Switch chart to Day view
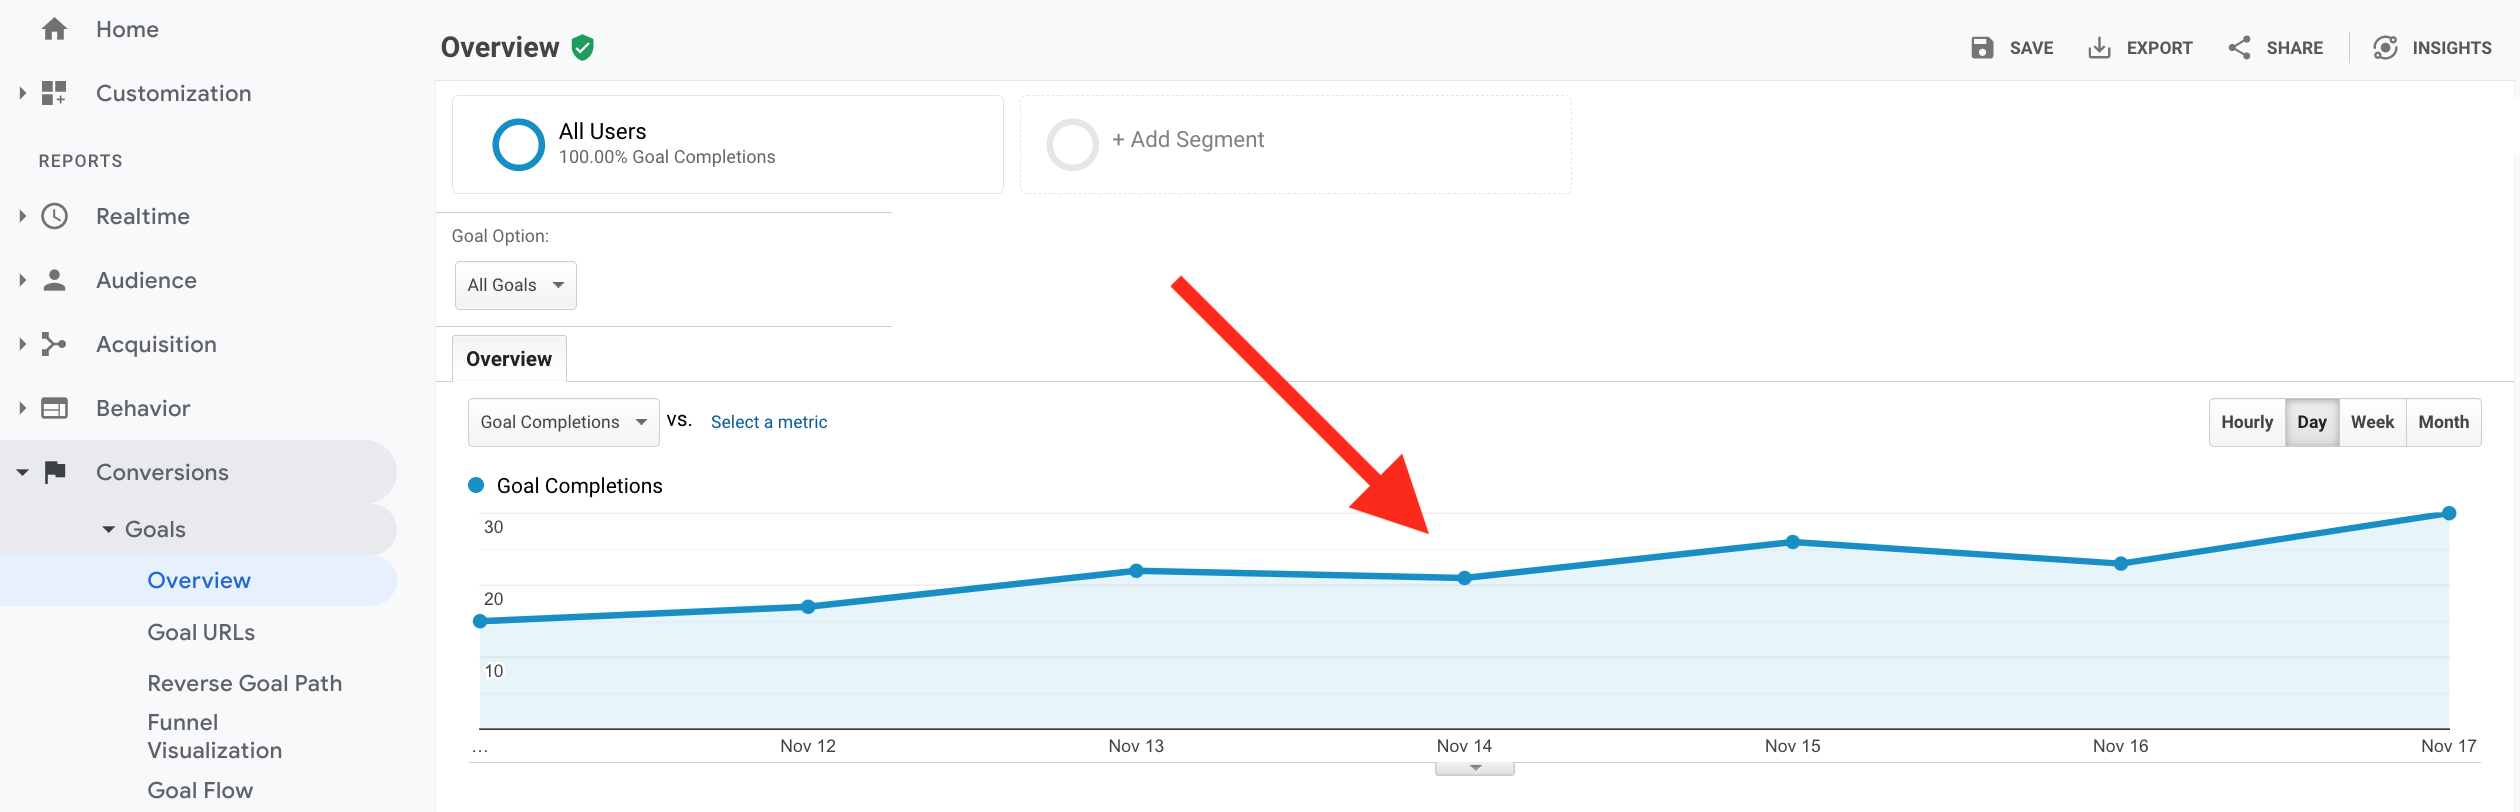This screenshot has height=812, width=2520. click(x=2311, y=422)
